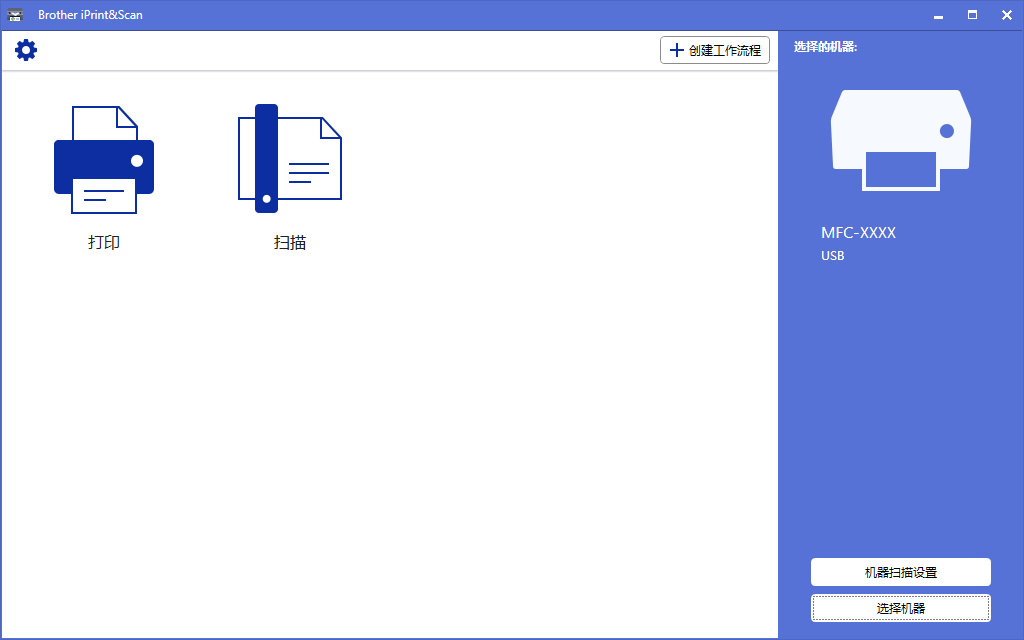Click the Brother iPrint&Scan title text

(x=90, y=15)
